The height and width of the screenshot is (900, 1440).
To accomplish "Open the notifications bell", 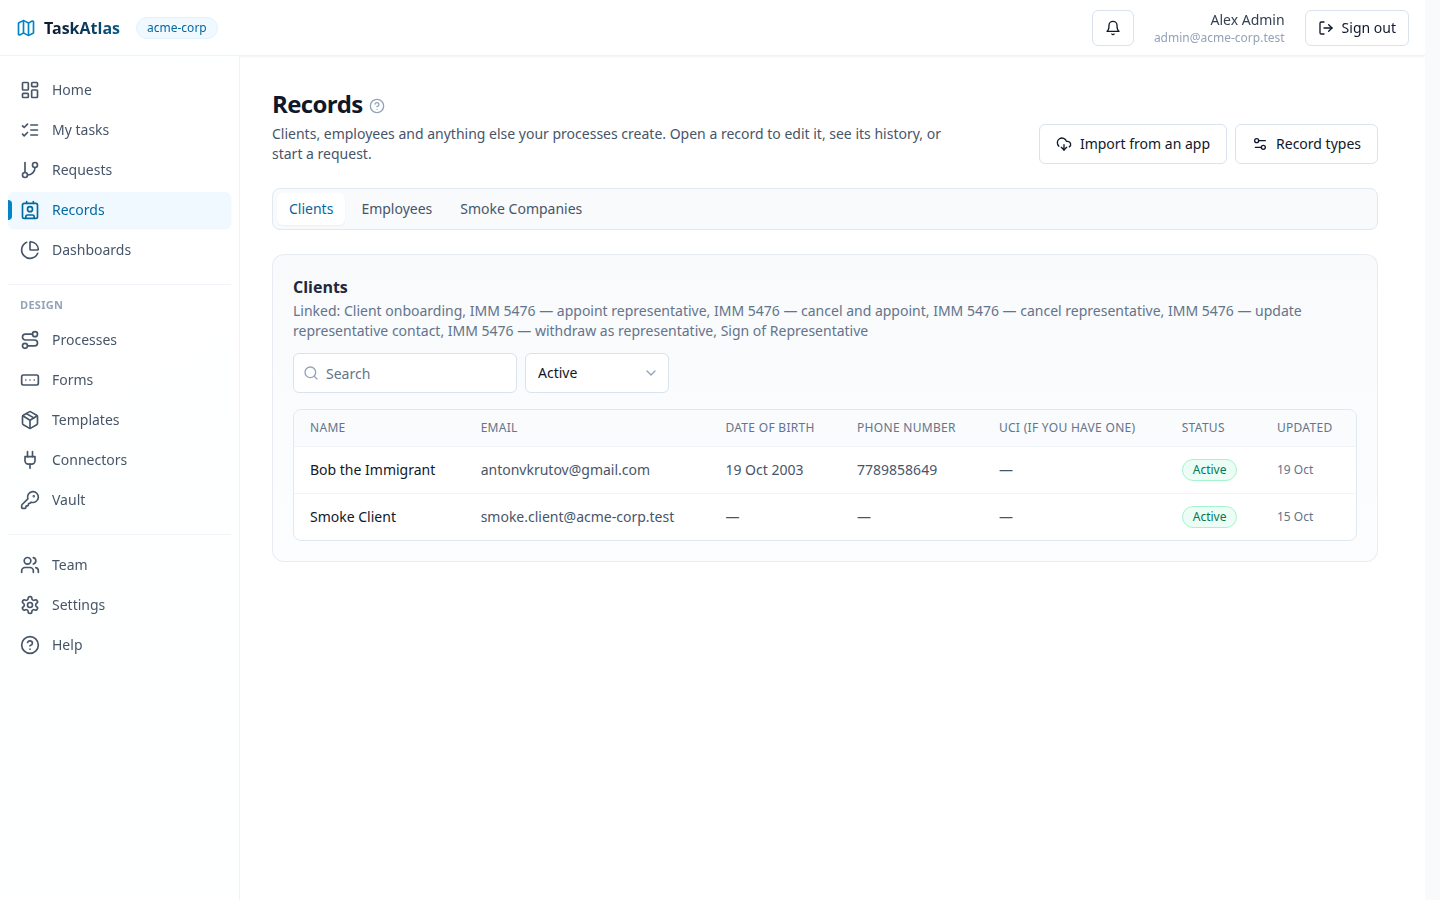I will (1113, 28).
